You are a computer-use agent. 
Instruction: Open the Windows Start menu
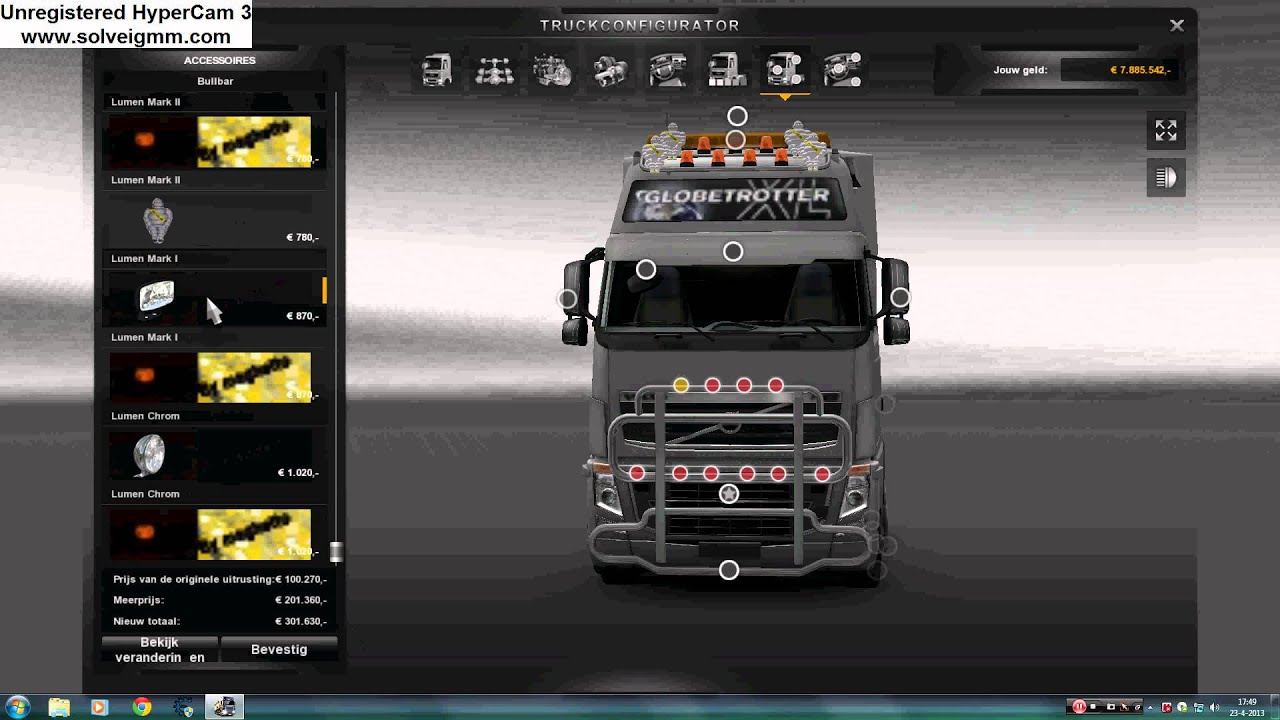(x=17, y=707)
